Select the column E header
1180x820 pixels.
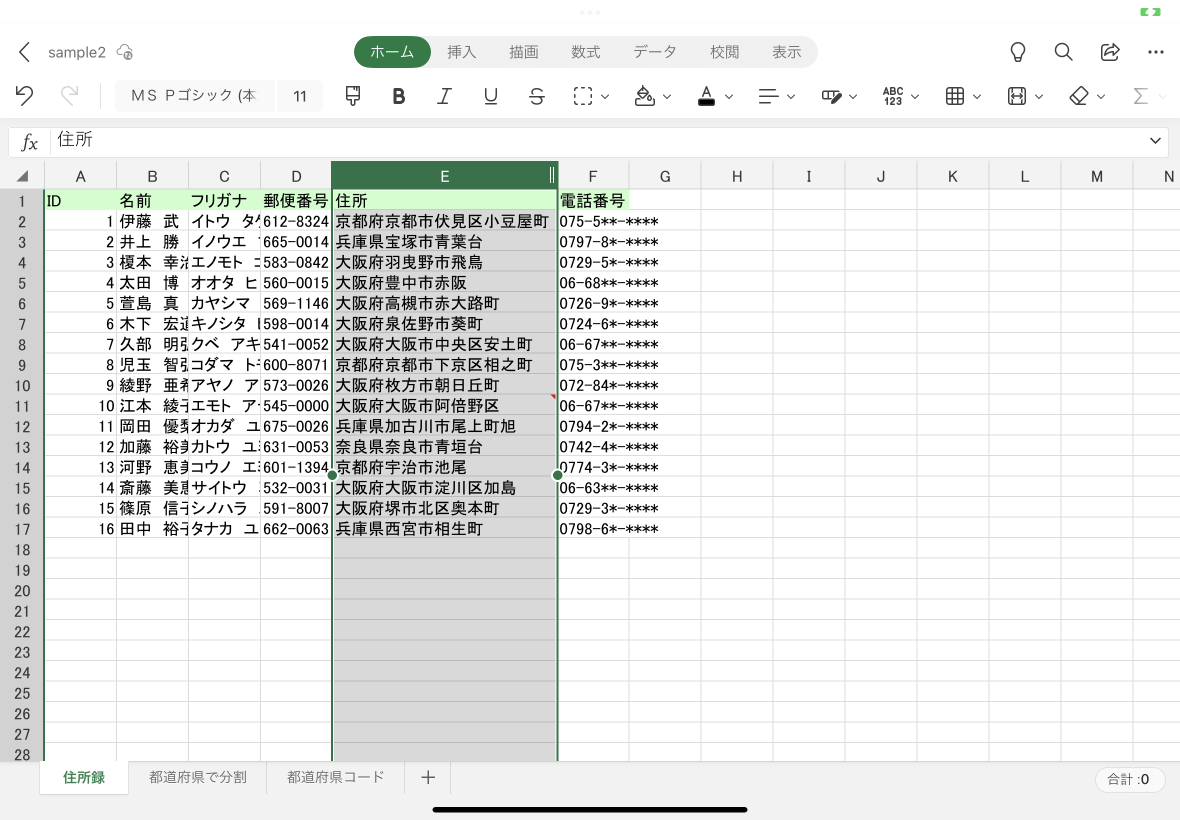point(445,176)
